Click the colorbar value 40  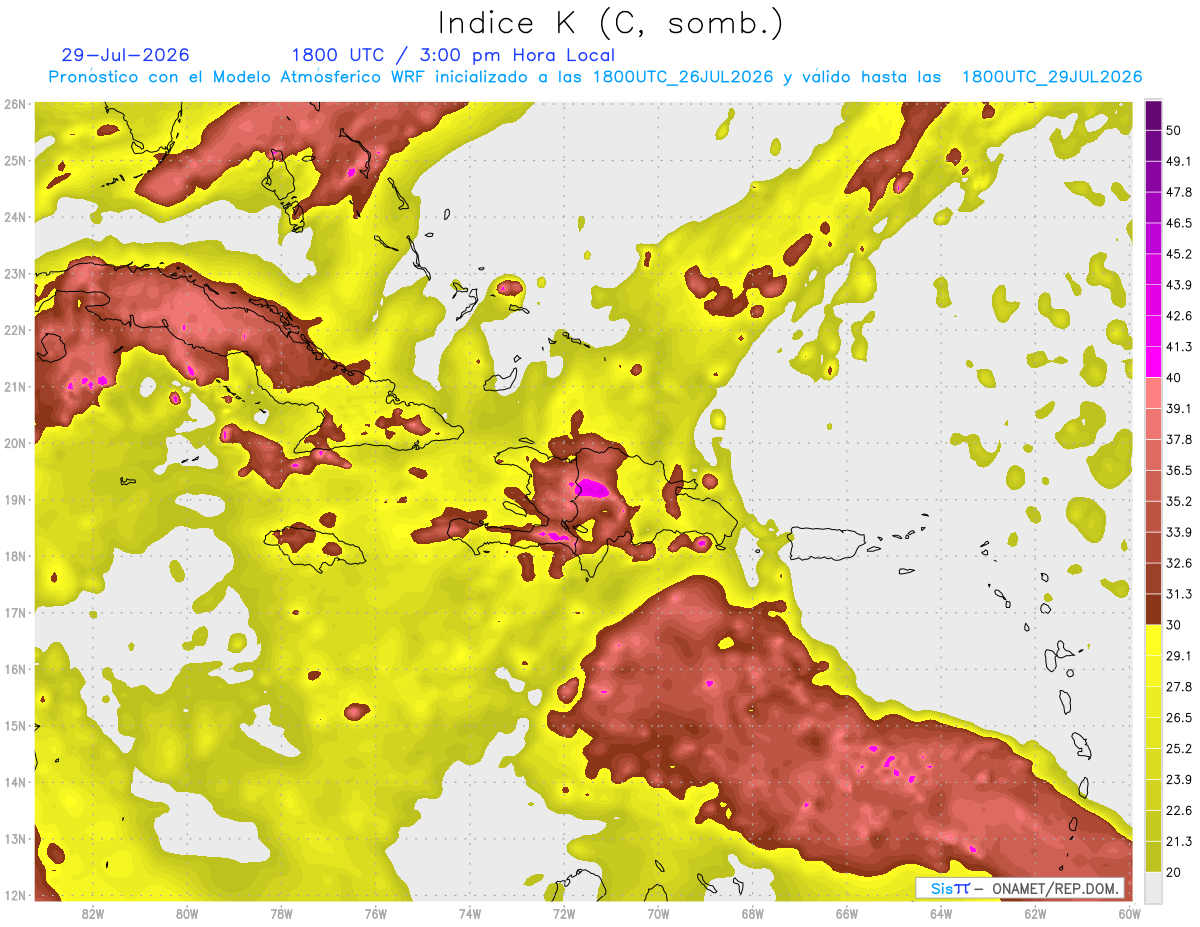coord(1175,378)
